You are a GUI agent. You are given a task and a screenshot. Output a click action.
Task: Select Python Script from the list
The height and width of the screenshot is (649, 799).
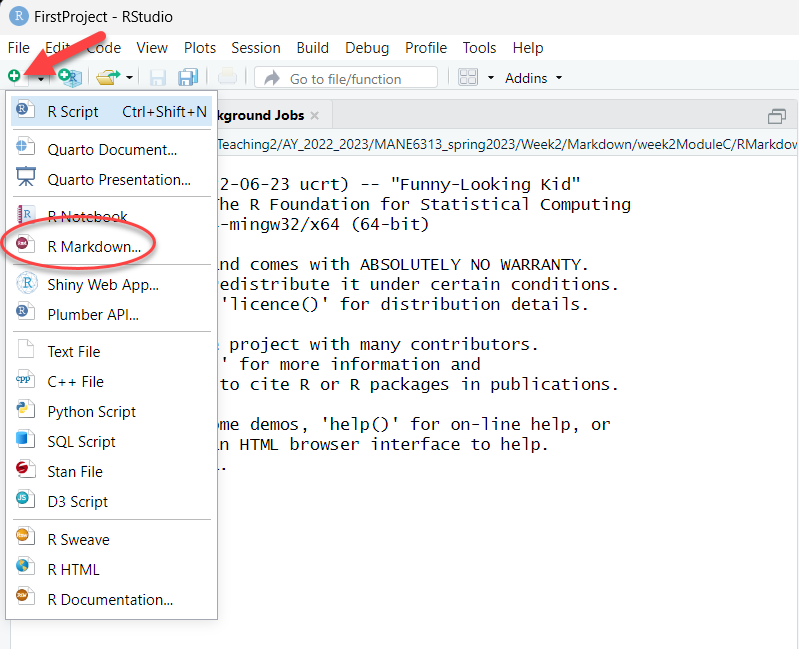click(x=91, y=412)
